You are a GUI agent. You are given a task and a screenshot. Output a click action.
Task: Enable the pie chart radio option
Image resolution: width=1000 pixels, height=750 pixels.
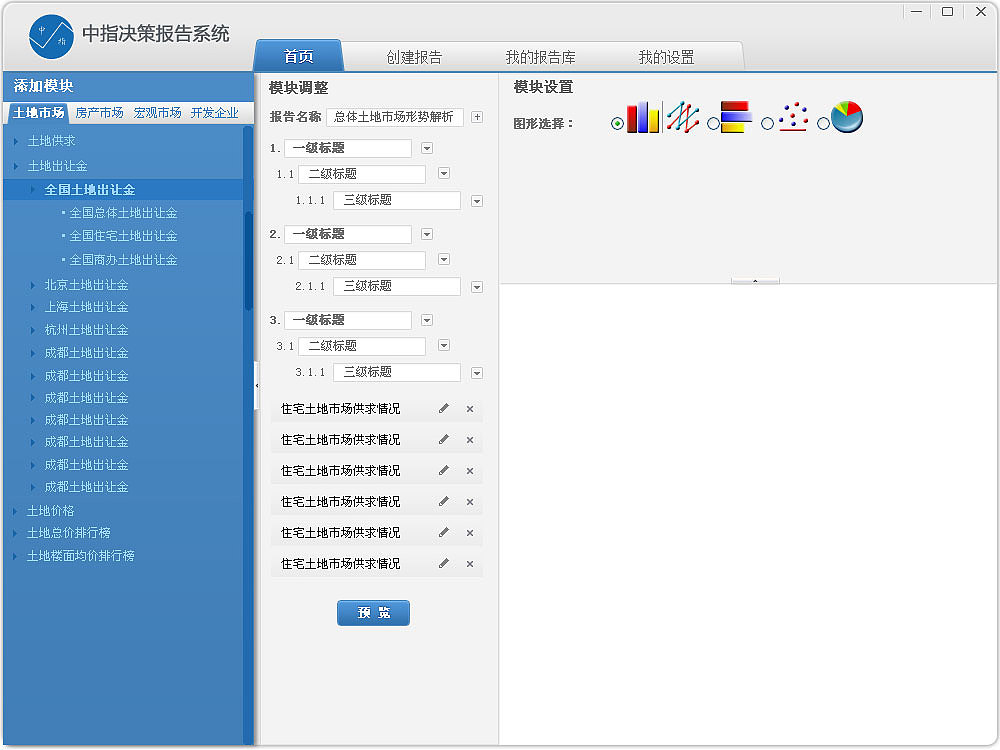pos(821,122)
